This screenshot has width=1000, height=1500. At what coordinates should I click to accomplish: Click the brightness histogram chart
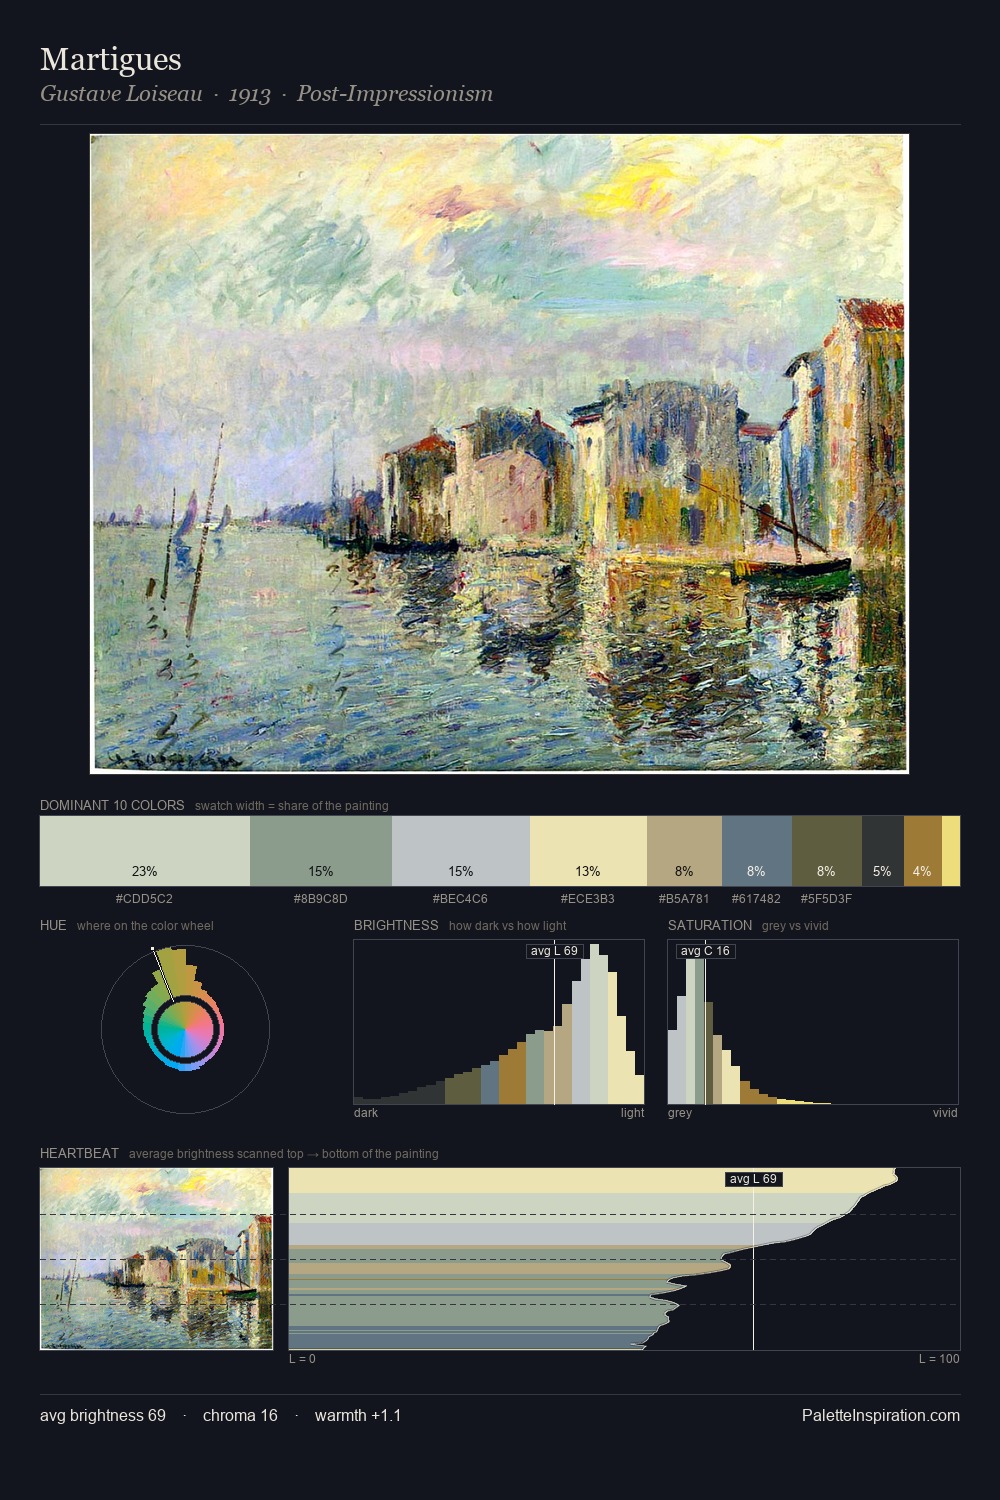[499, 1022]
